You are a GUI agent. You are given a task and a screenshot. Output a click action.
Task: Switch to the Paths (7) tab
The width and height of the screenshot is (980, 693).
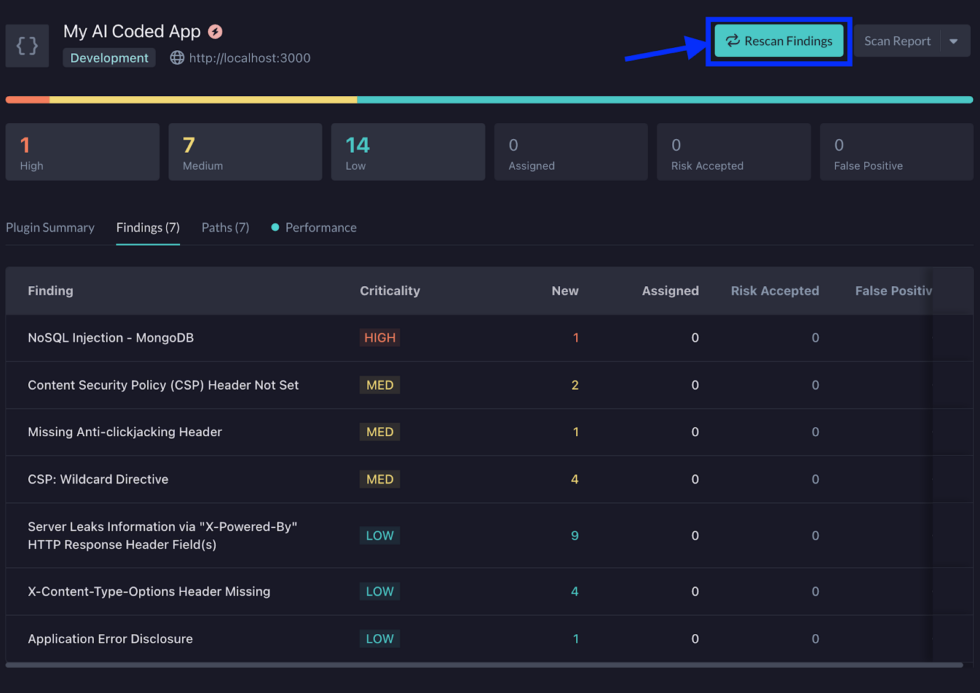[225, 227]
